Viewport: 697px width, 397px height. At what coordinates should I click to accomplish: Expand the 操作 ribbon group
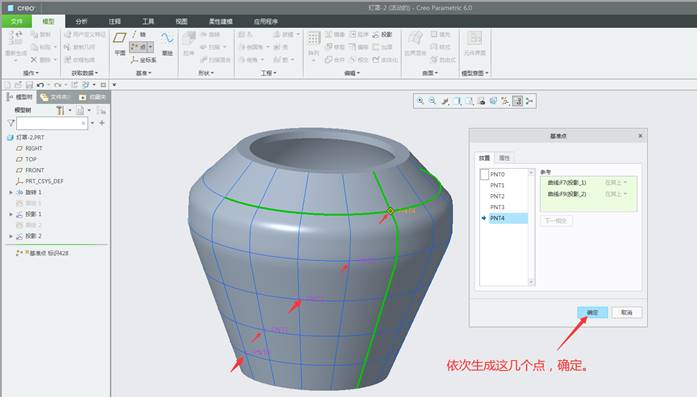pyautogui.click(x=31, y=72)
